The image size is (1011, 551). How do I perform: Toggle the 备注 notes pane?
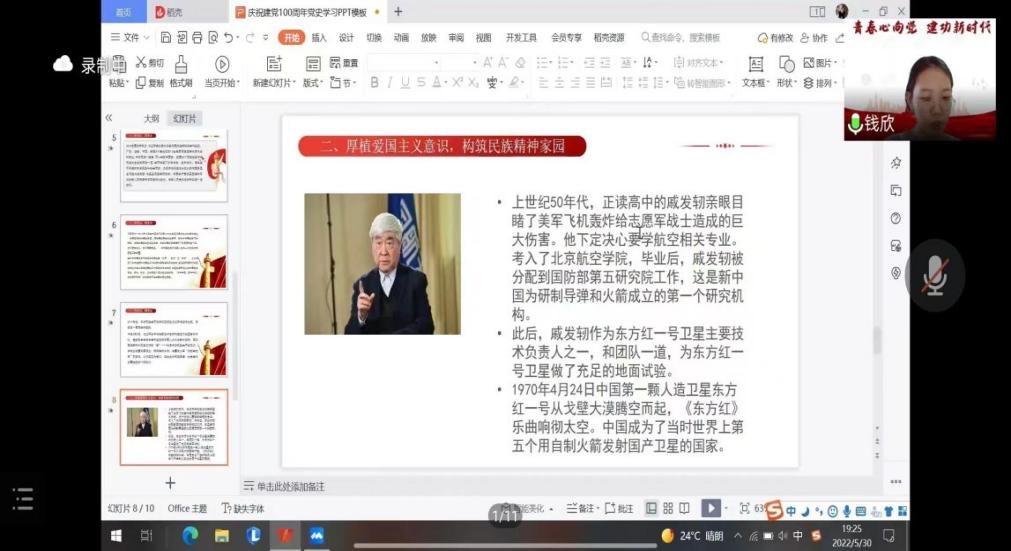580,509
